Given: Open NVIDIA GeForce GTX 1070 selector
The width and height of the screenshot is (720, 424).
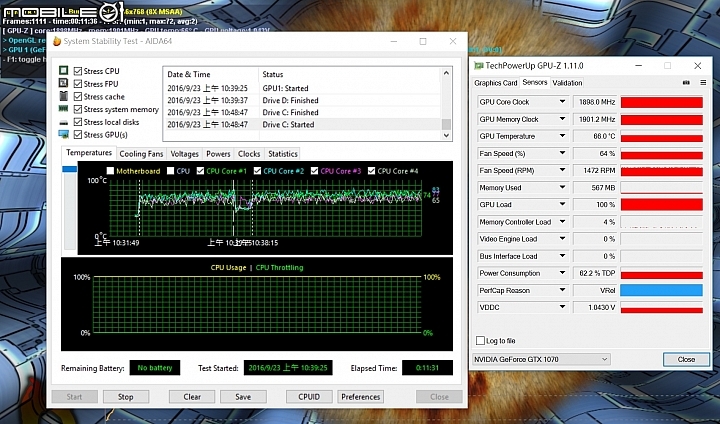Looking at the screenshot, I should tap(541, 359).
